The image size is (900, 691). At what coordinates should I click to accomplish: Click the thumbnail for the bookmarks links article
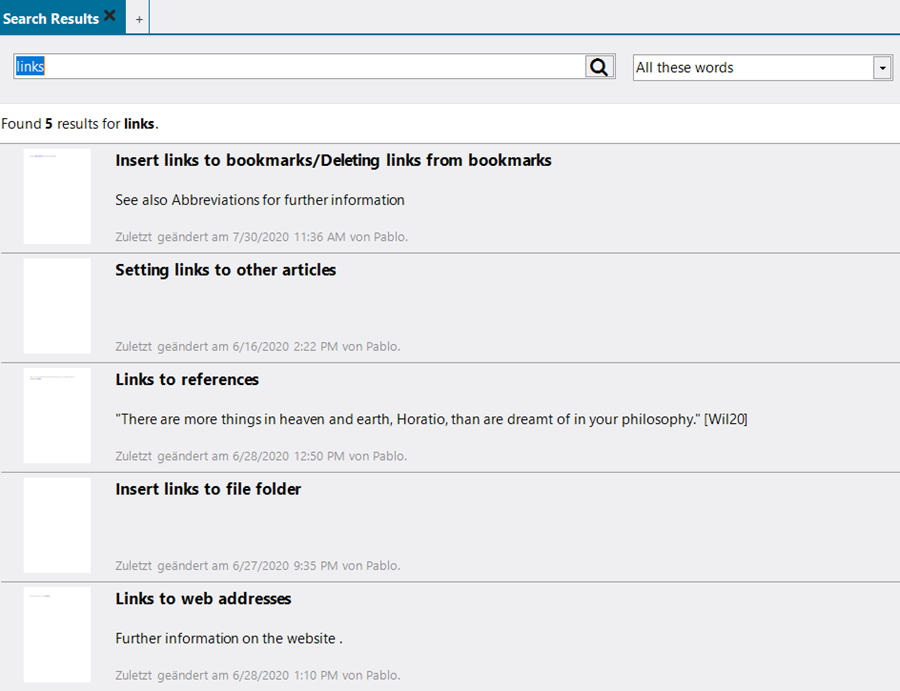coord(57,197)
